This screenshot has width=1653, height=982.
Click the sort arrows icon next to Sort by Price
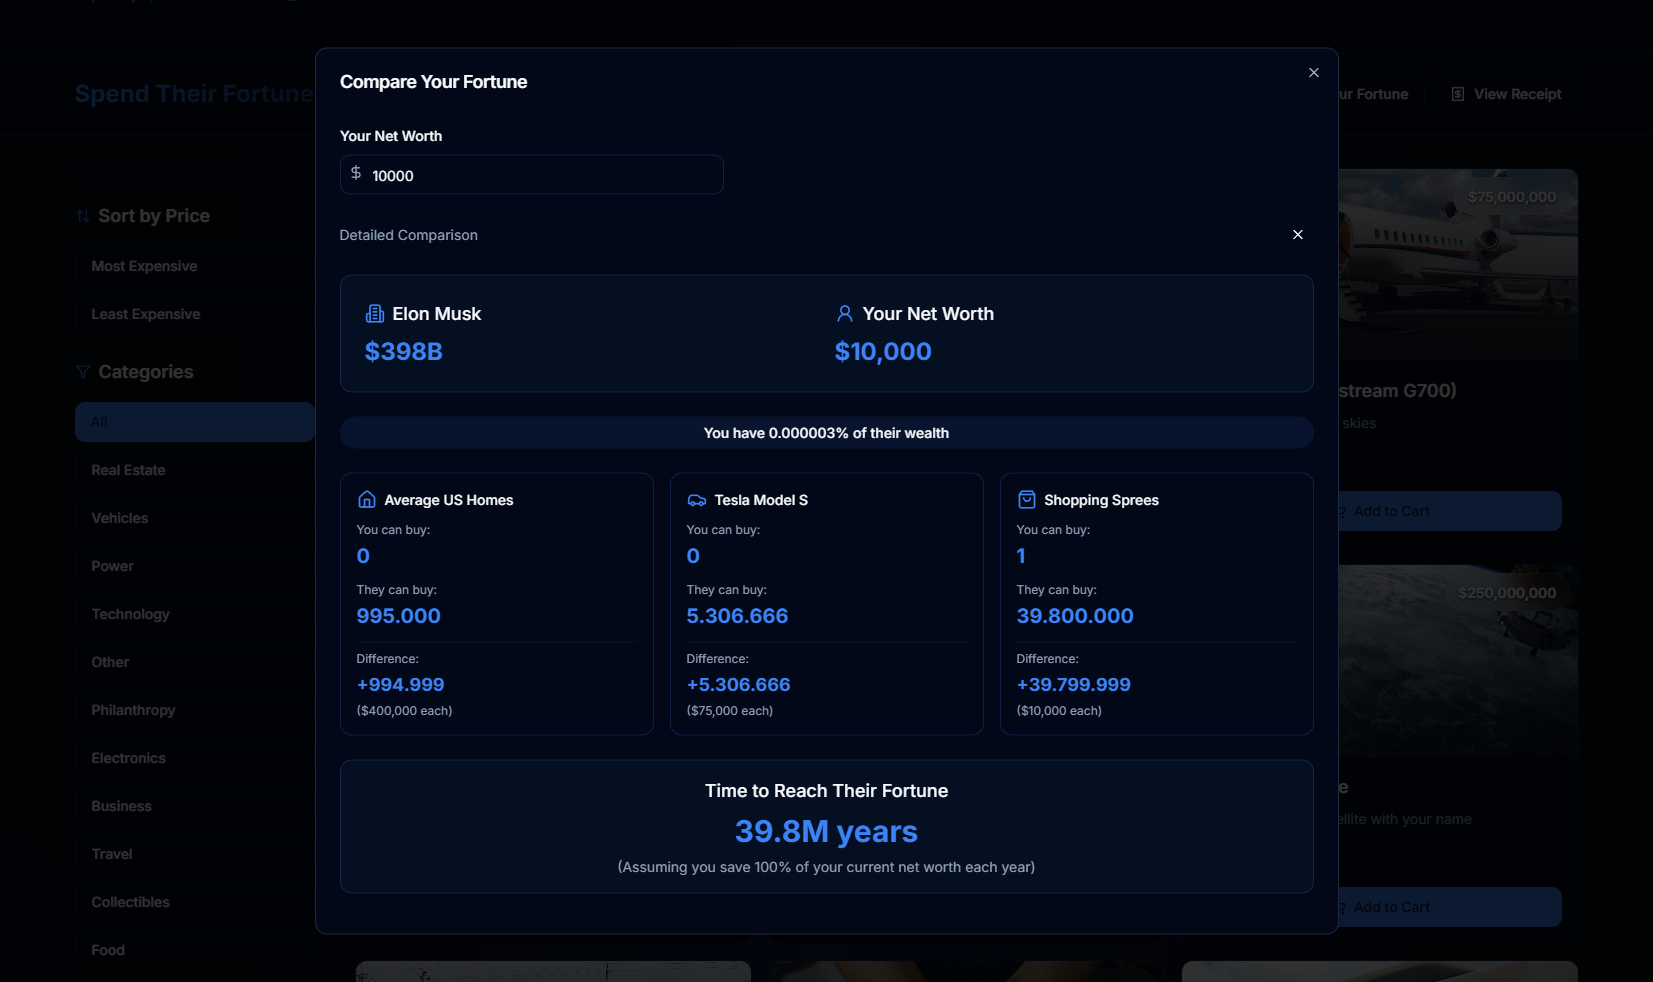pyautogui.click(x=81, y=215)
